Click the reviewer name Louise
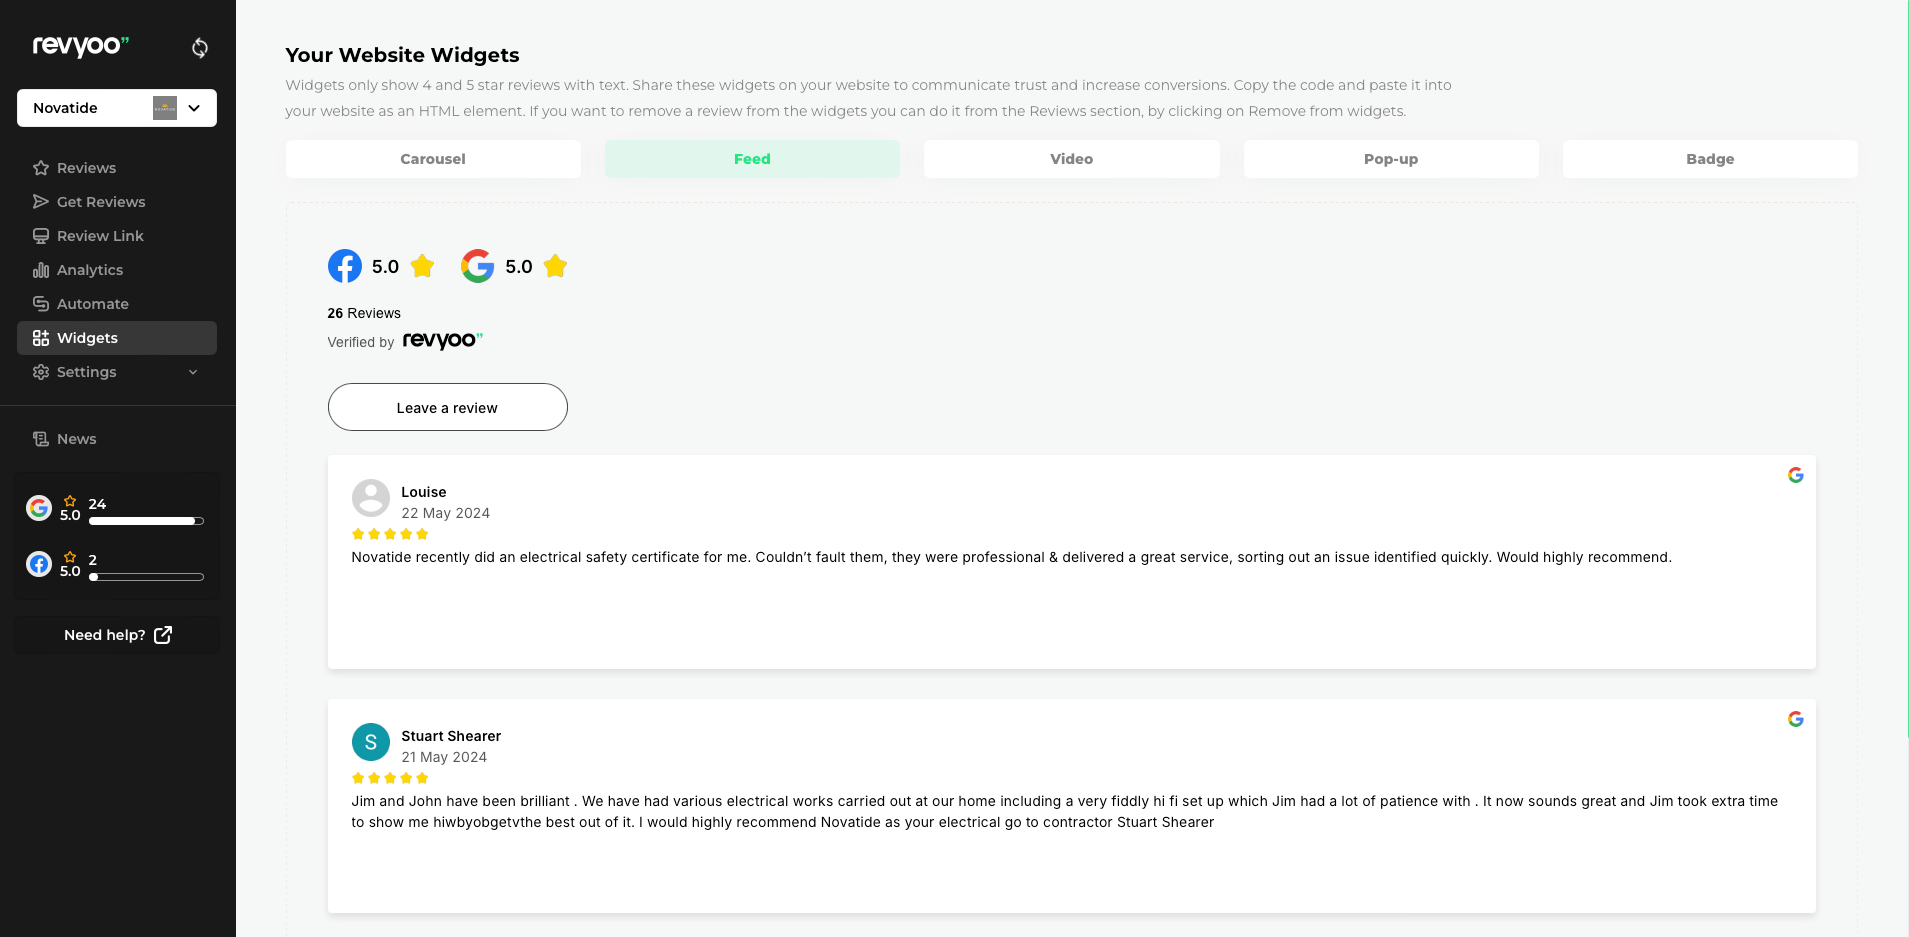Screen dimensions: 1909x937 424,492
